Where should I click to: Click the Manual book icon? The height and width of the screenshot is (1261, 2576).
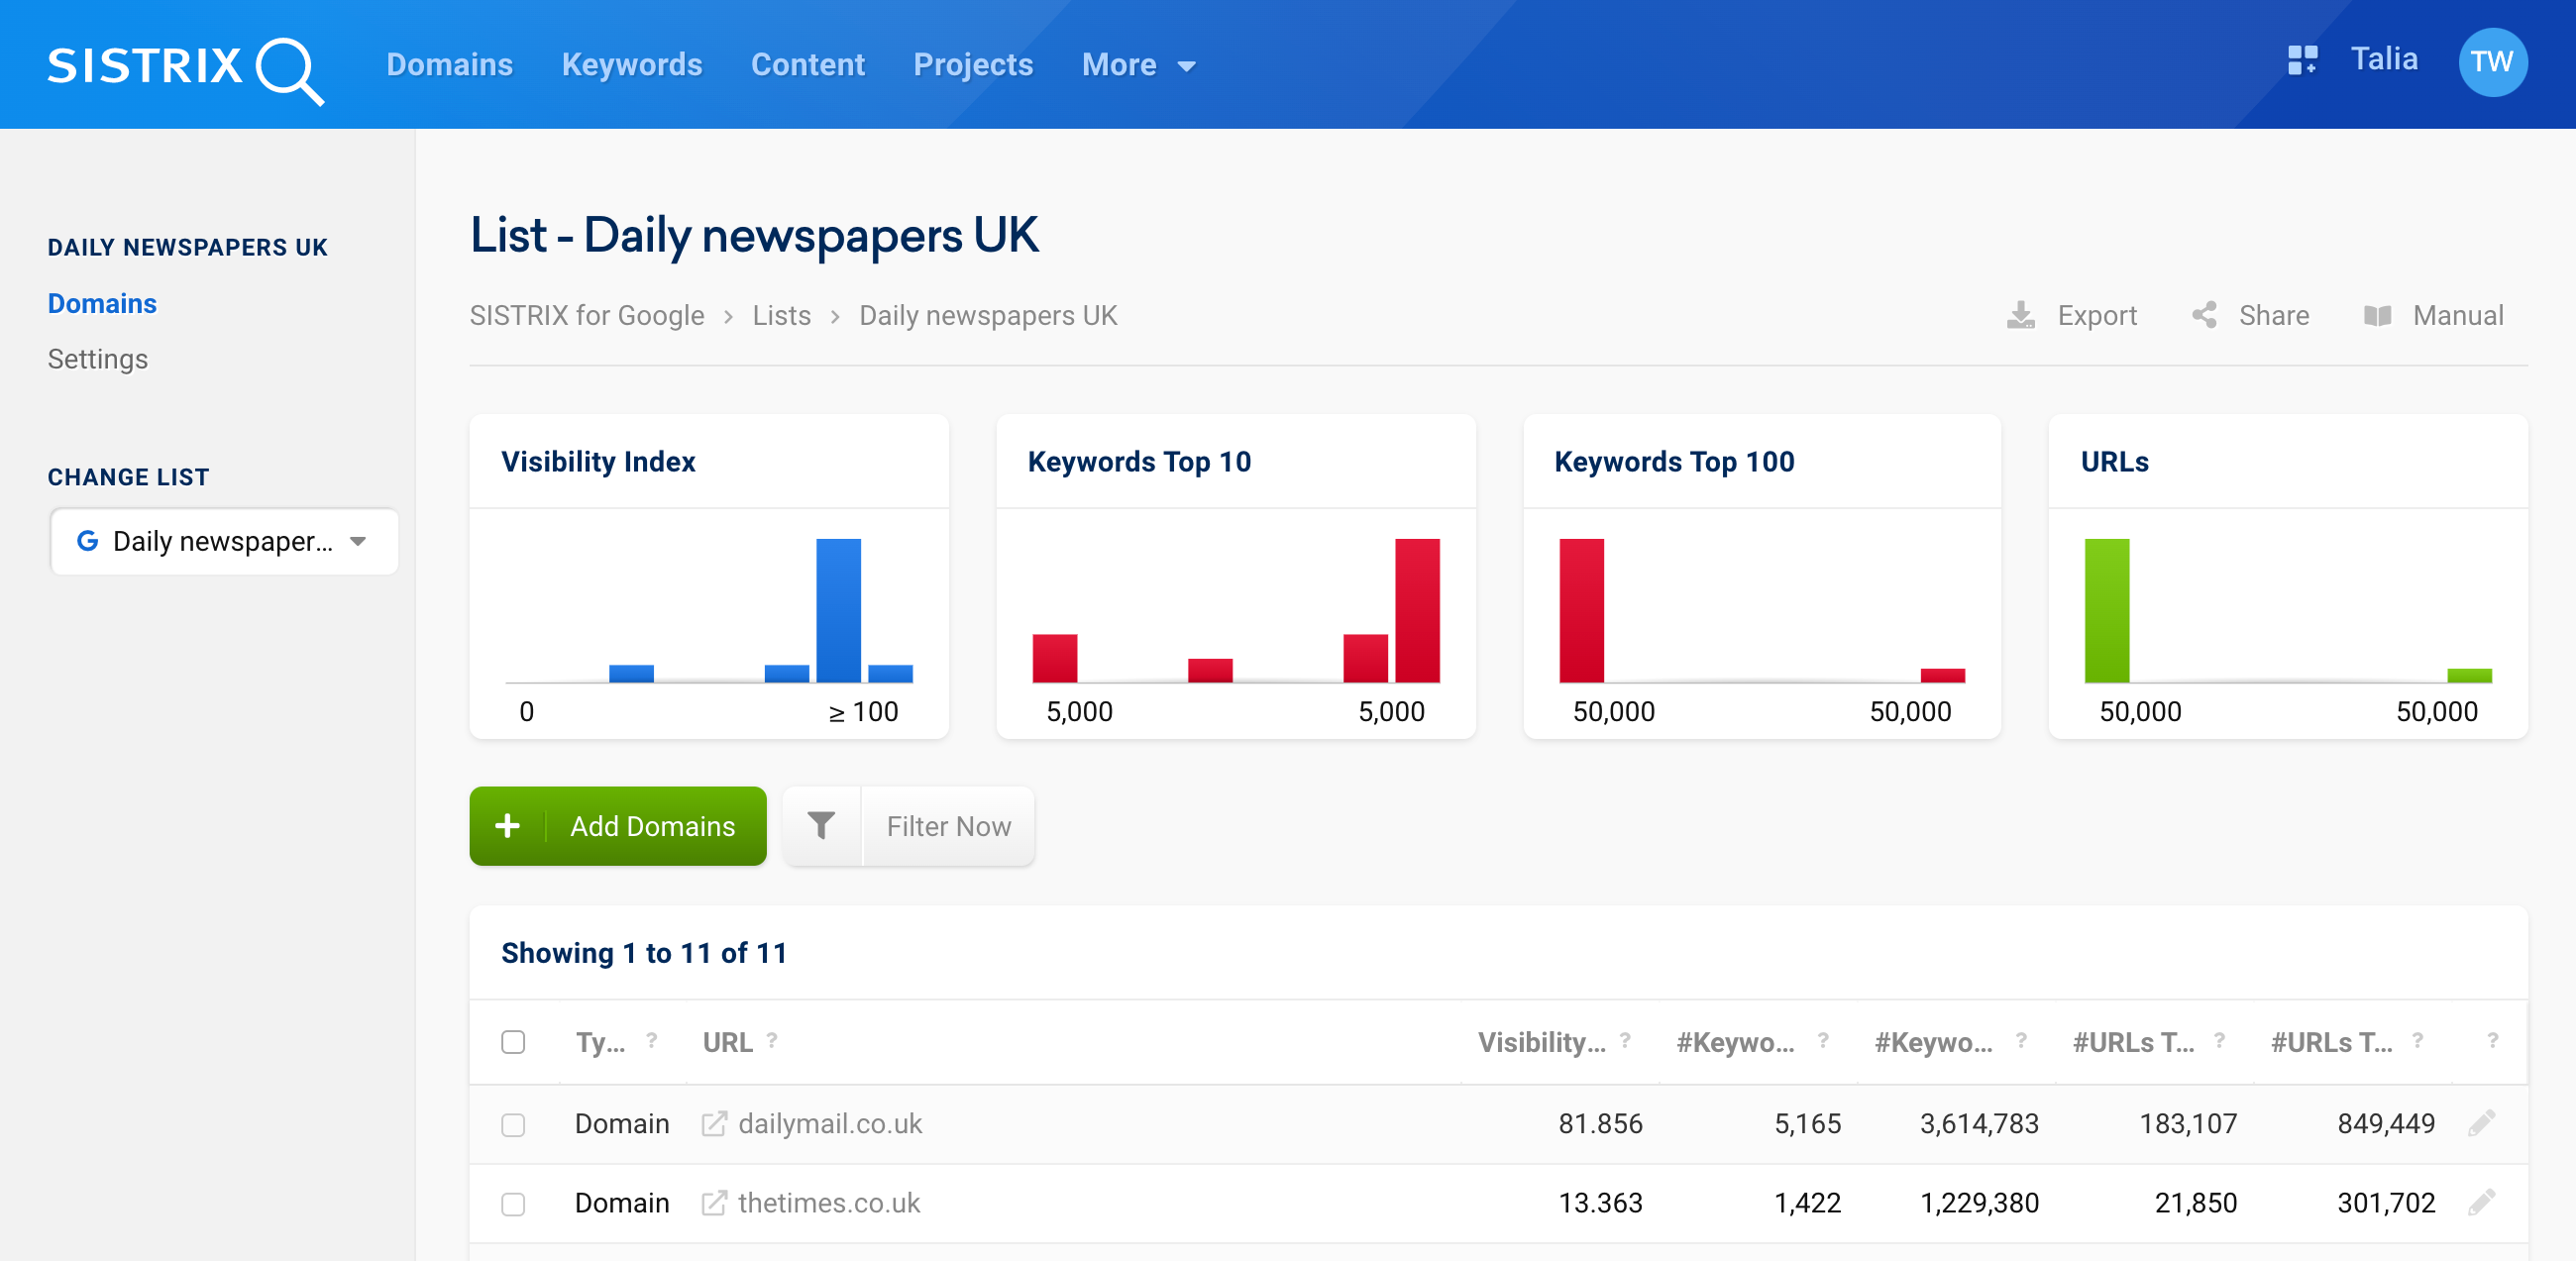point(2377,316)
